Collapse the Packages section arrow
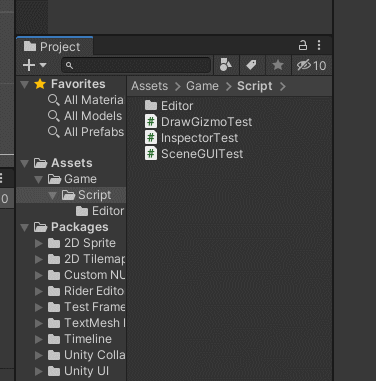The height and width of the screenshot is (381, 376). tap(24, 227)
